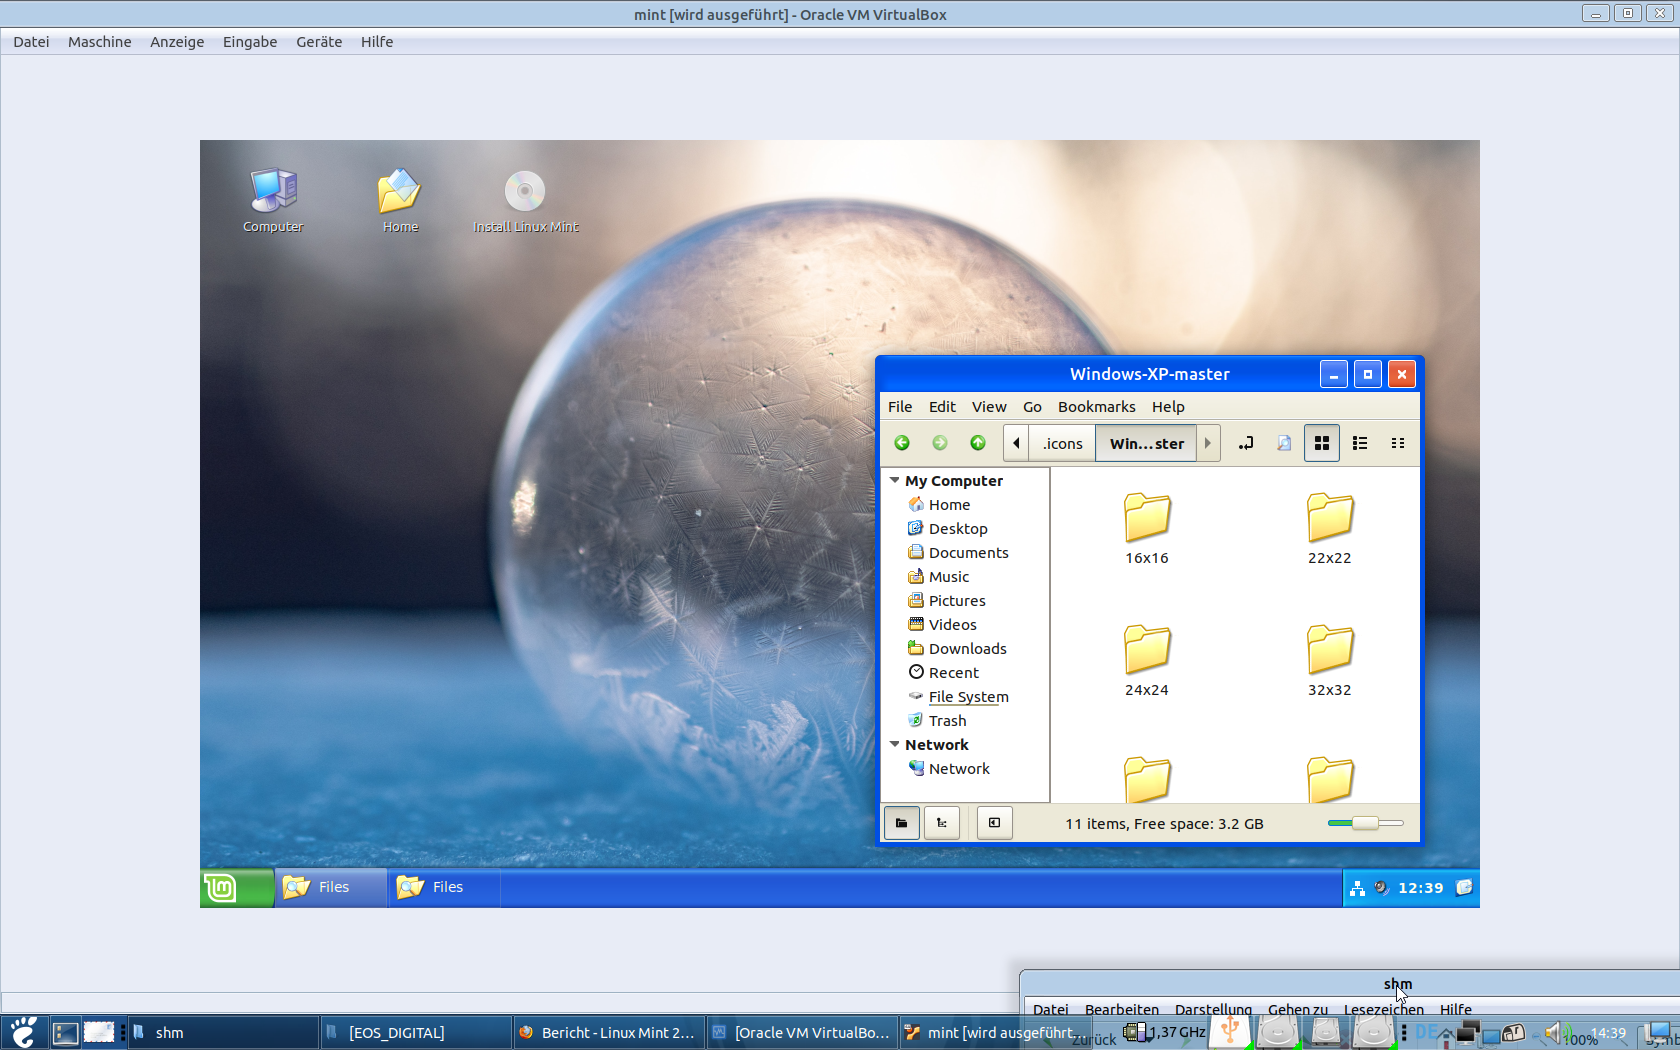The image size is (1680, 1050).
Task: Switch to list view
Action: (1360, 443)
